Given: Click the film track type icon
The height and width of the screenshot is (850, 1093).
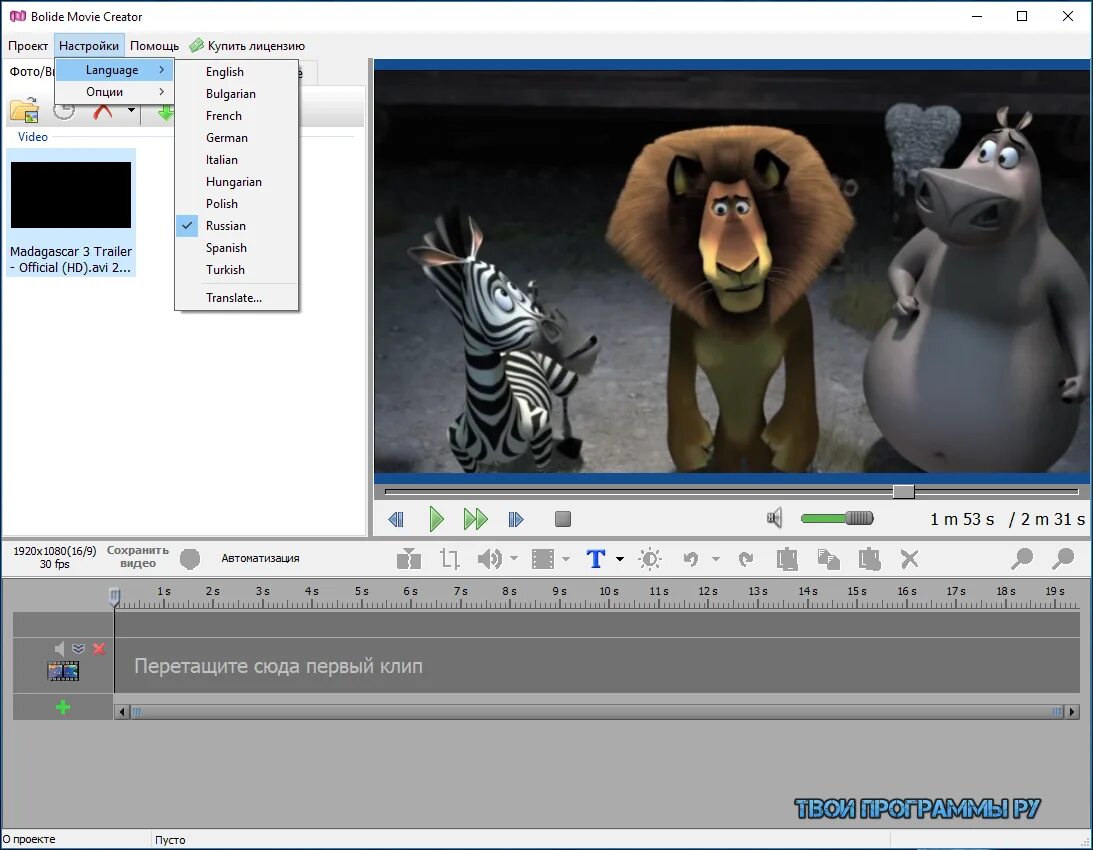Looking at the screenshot, I should [63, 671].
